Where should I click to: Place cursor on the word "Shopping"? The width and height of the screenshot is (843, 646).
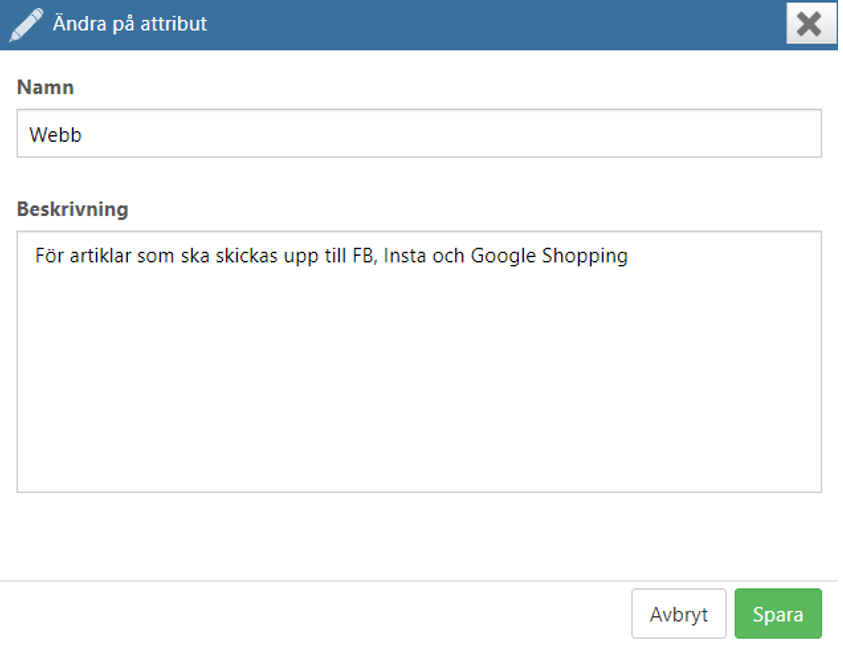584,256
